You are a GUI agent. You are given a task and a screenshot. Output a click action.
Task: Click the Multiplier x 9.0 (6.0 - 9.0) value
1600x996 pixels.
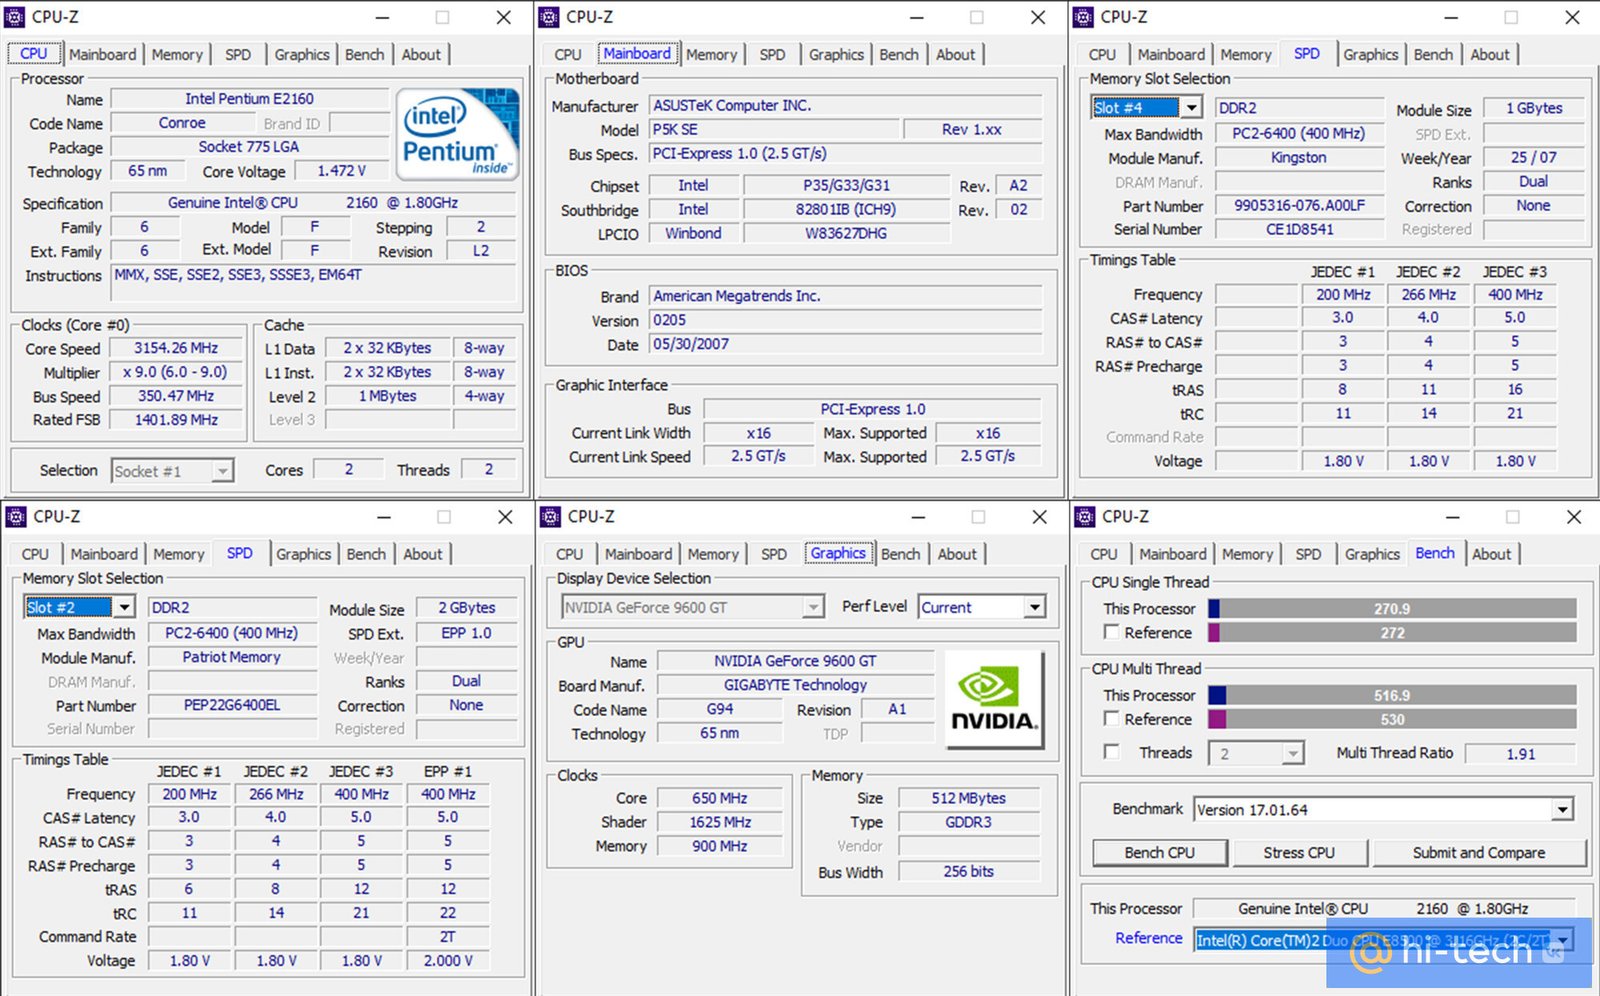tap(176, 372)
